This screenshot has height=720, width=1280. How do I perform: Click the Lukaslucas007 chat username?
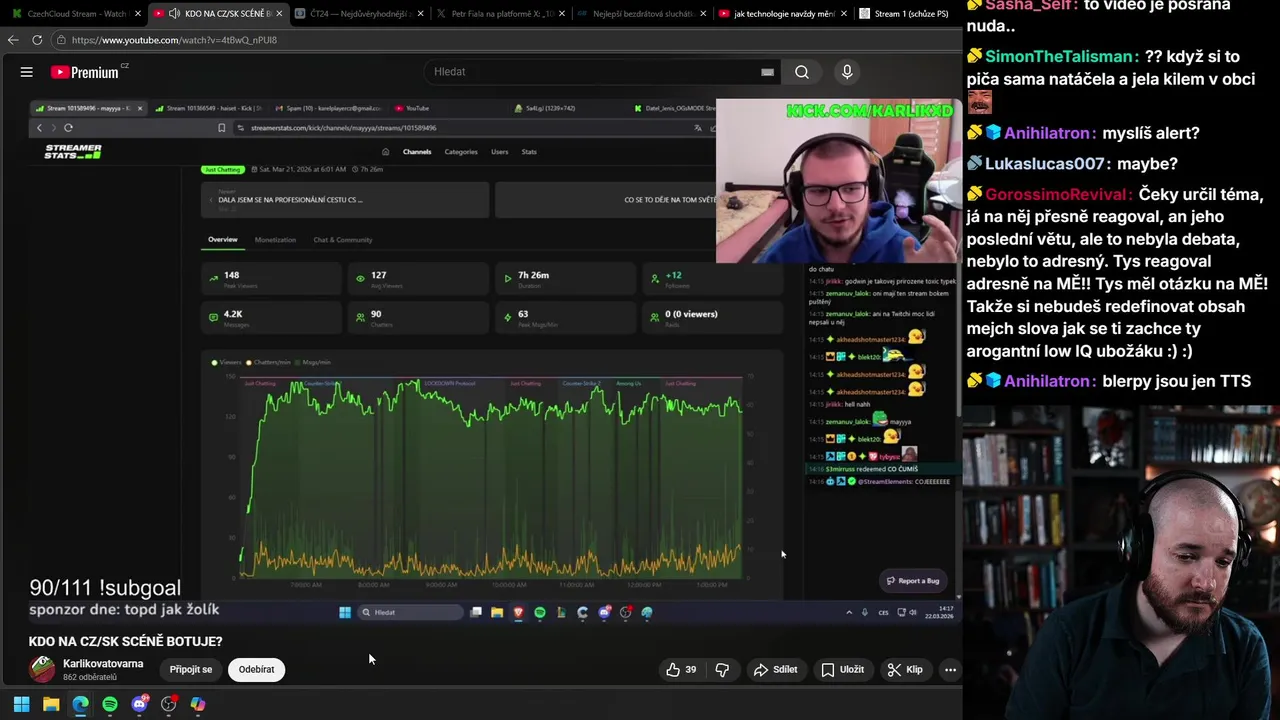1045,164
